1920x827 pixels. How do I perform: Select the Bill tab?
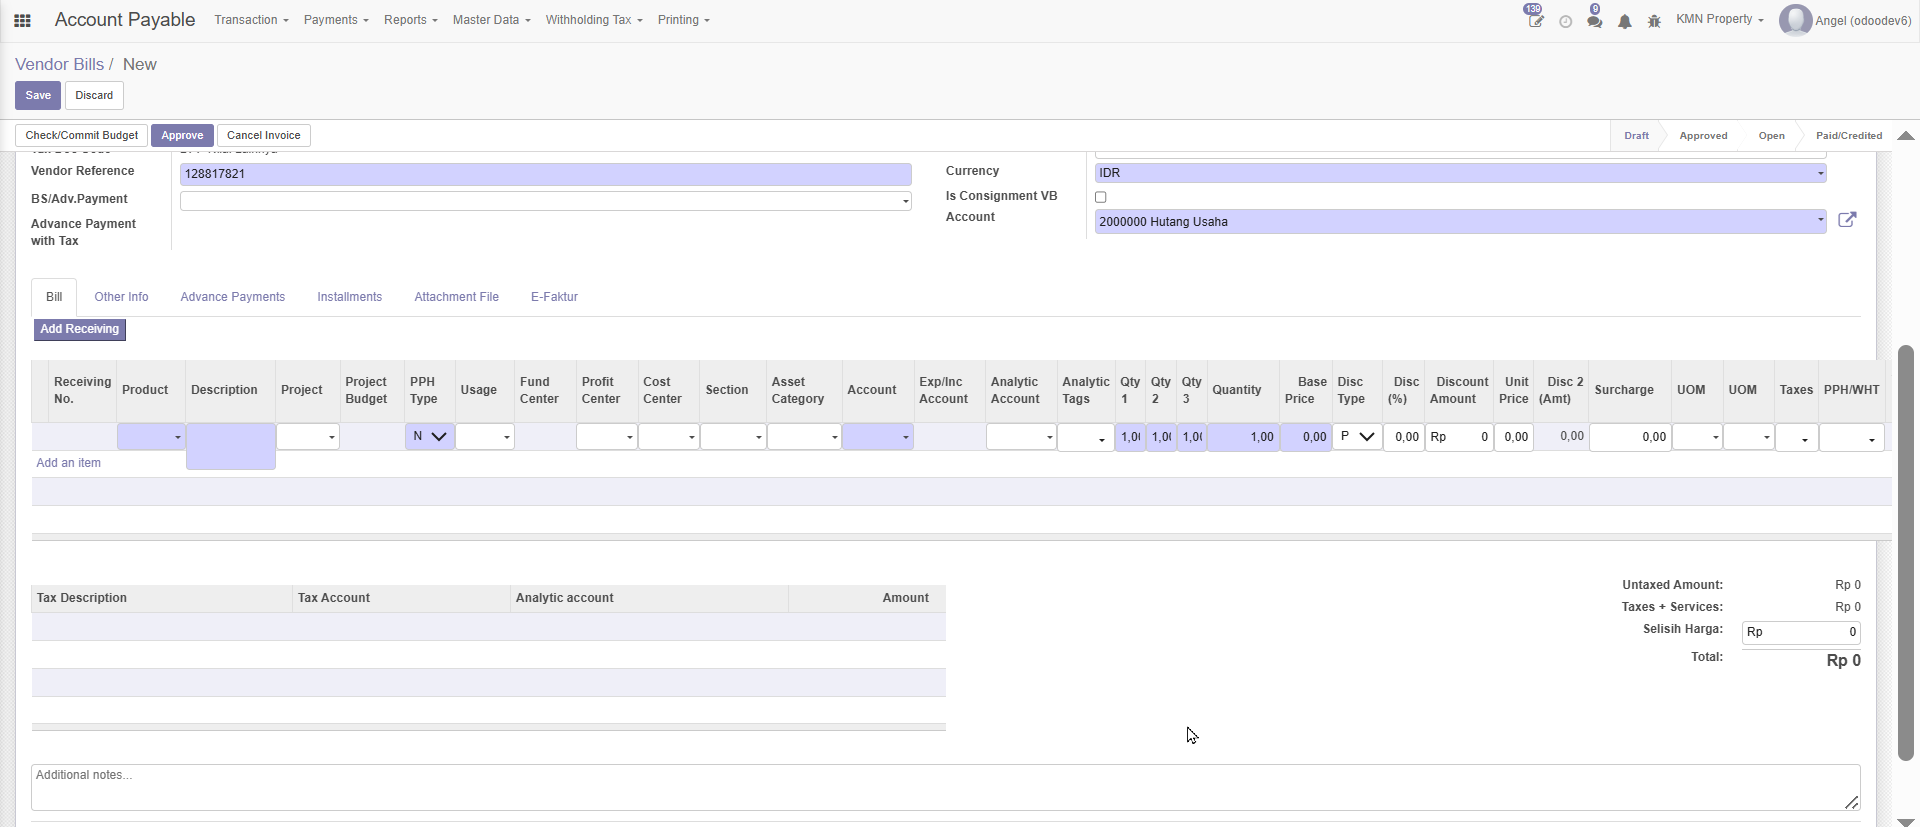coord(54,297)
